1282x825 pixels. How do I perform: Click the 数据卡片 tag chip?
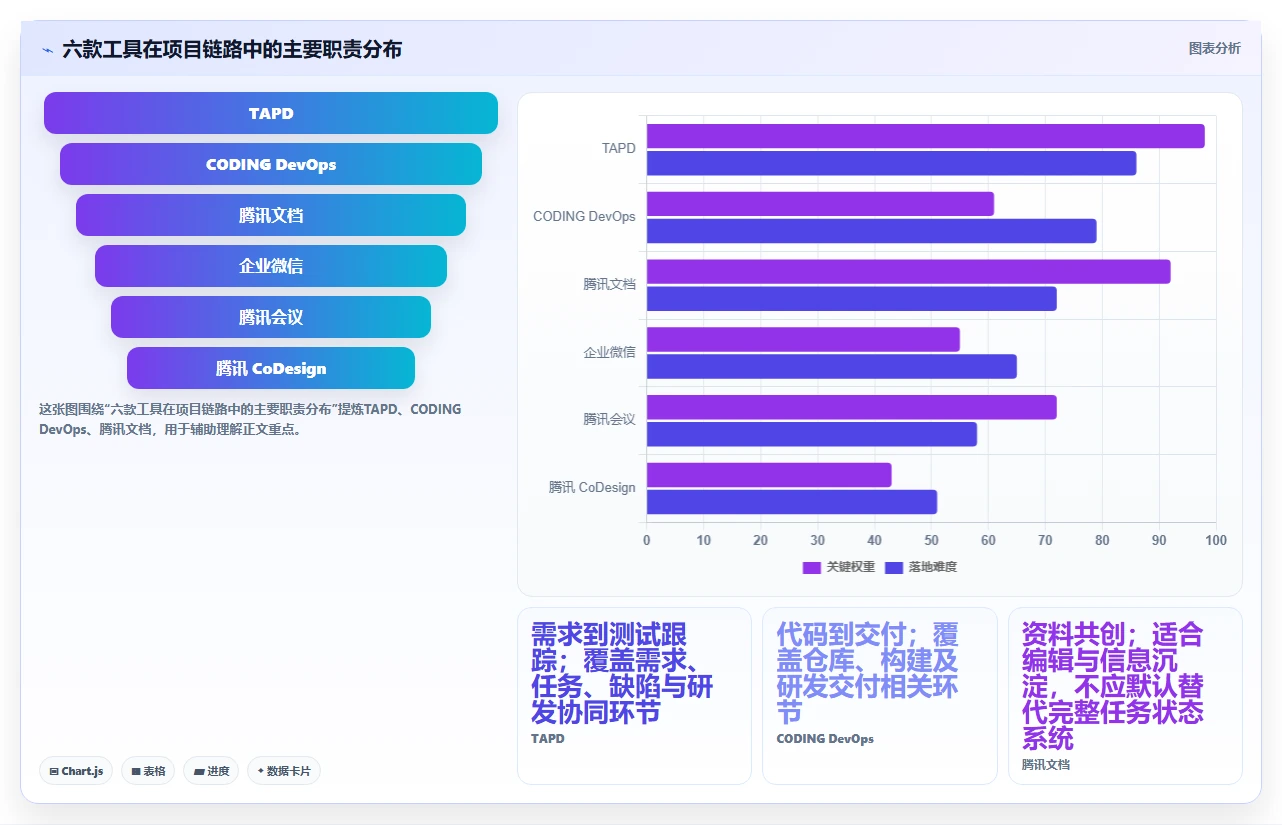(x=284, y=771)
